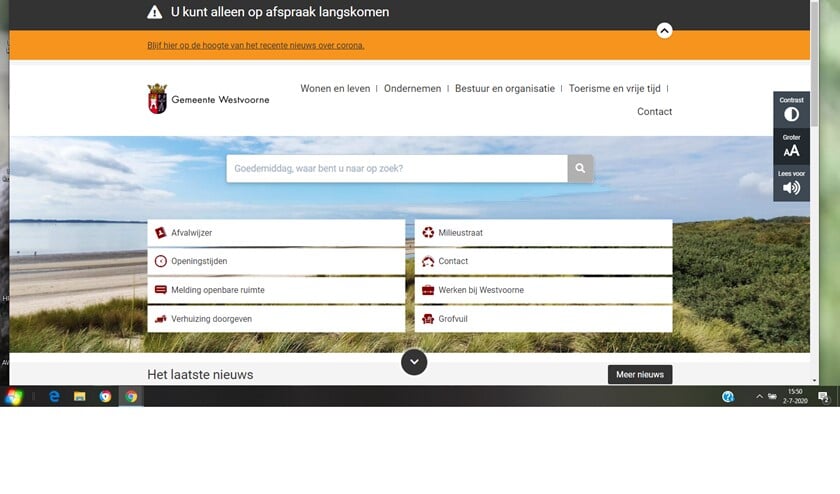Collapse the notification banner with up chevron

coord(664,31)
